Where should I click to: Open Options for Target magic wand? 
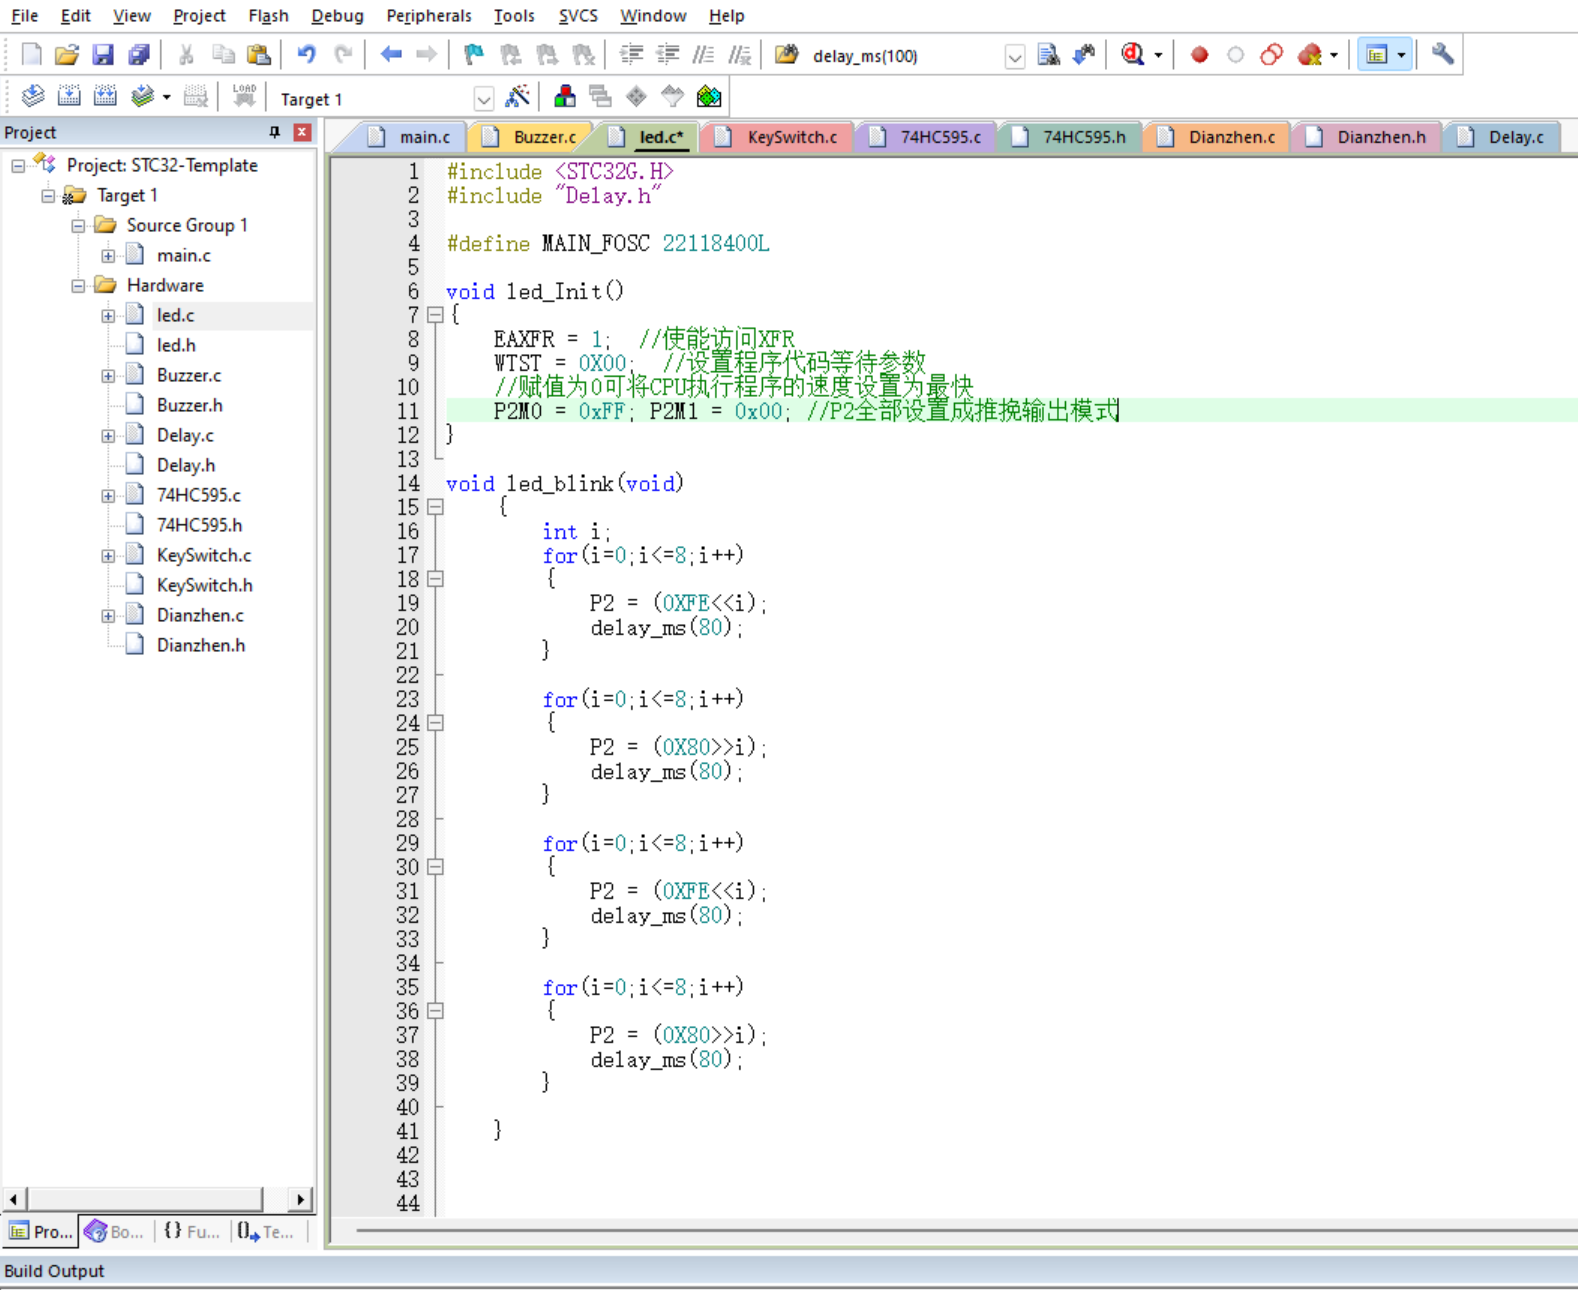[x=518, y=97]
